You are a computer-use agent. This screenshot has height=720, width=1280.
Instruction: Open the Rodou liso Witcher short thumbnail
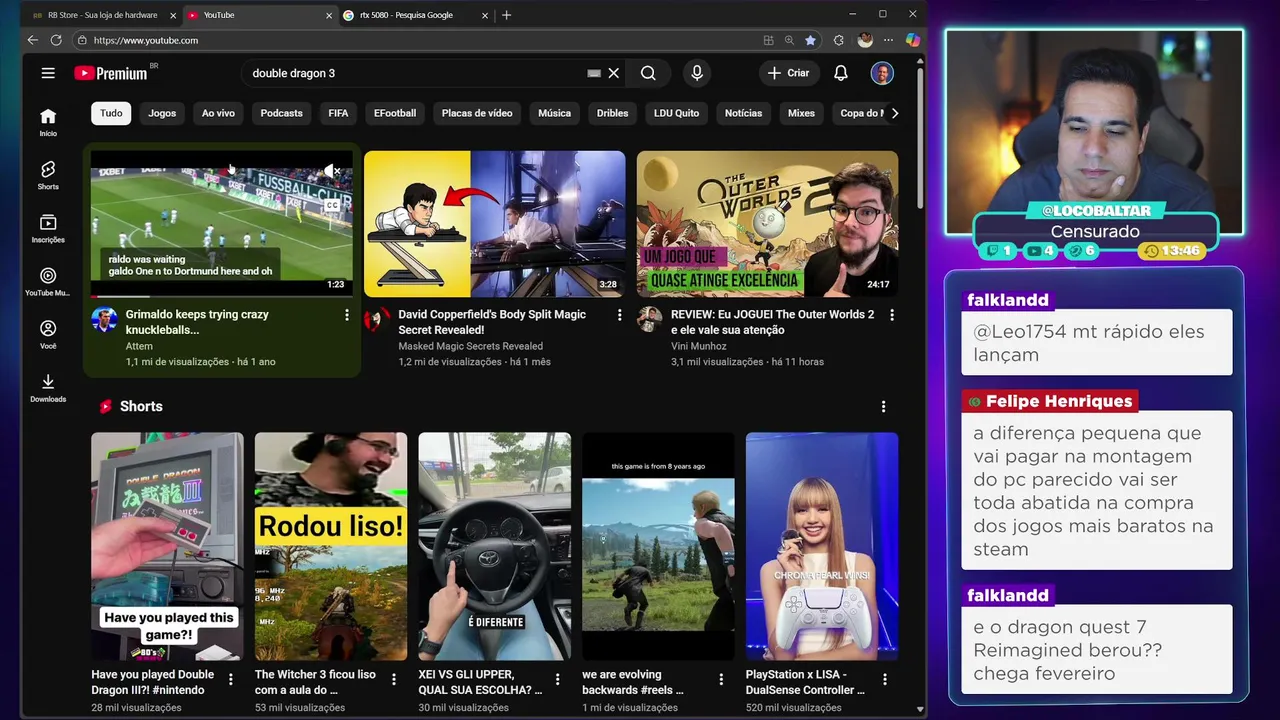coord(331,546)
